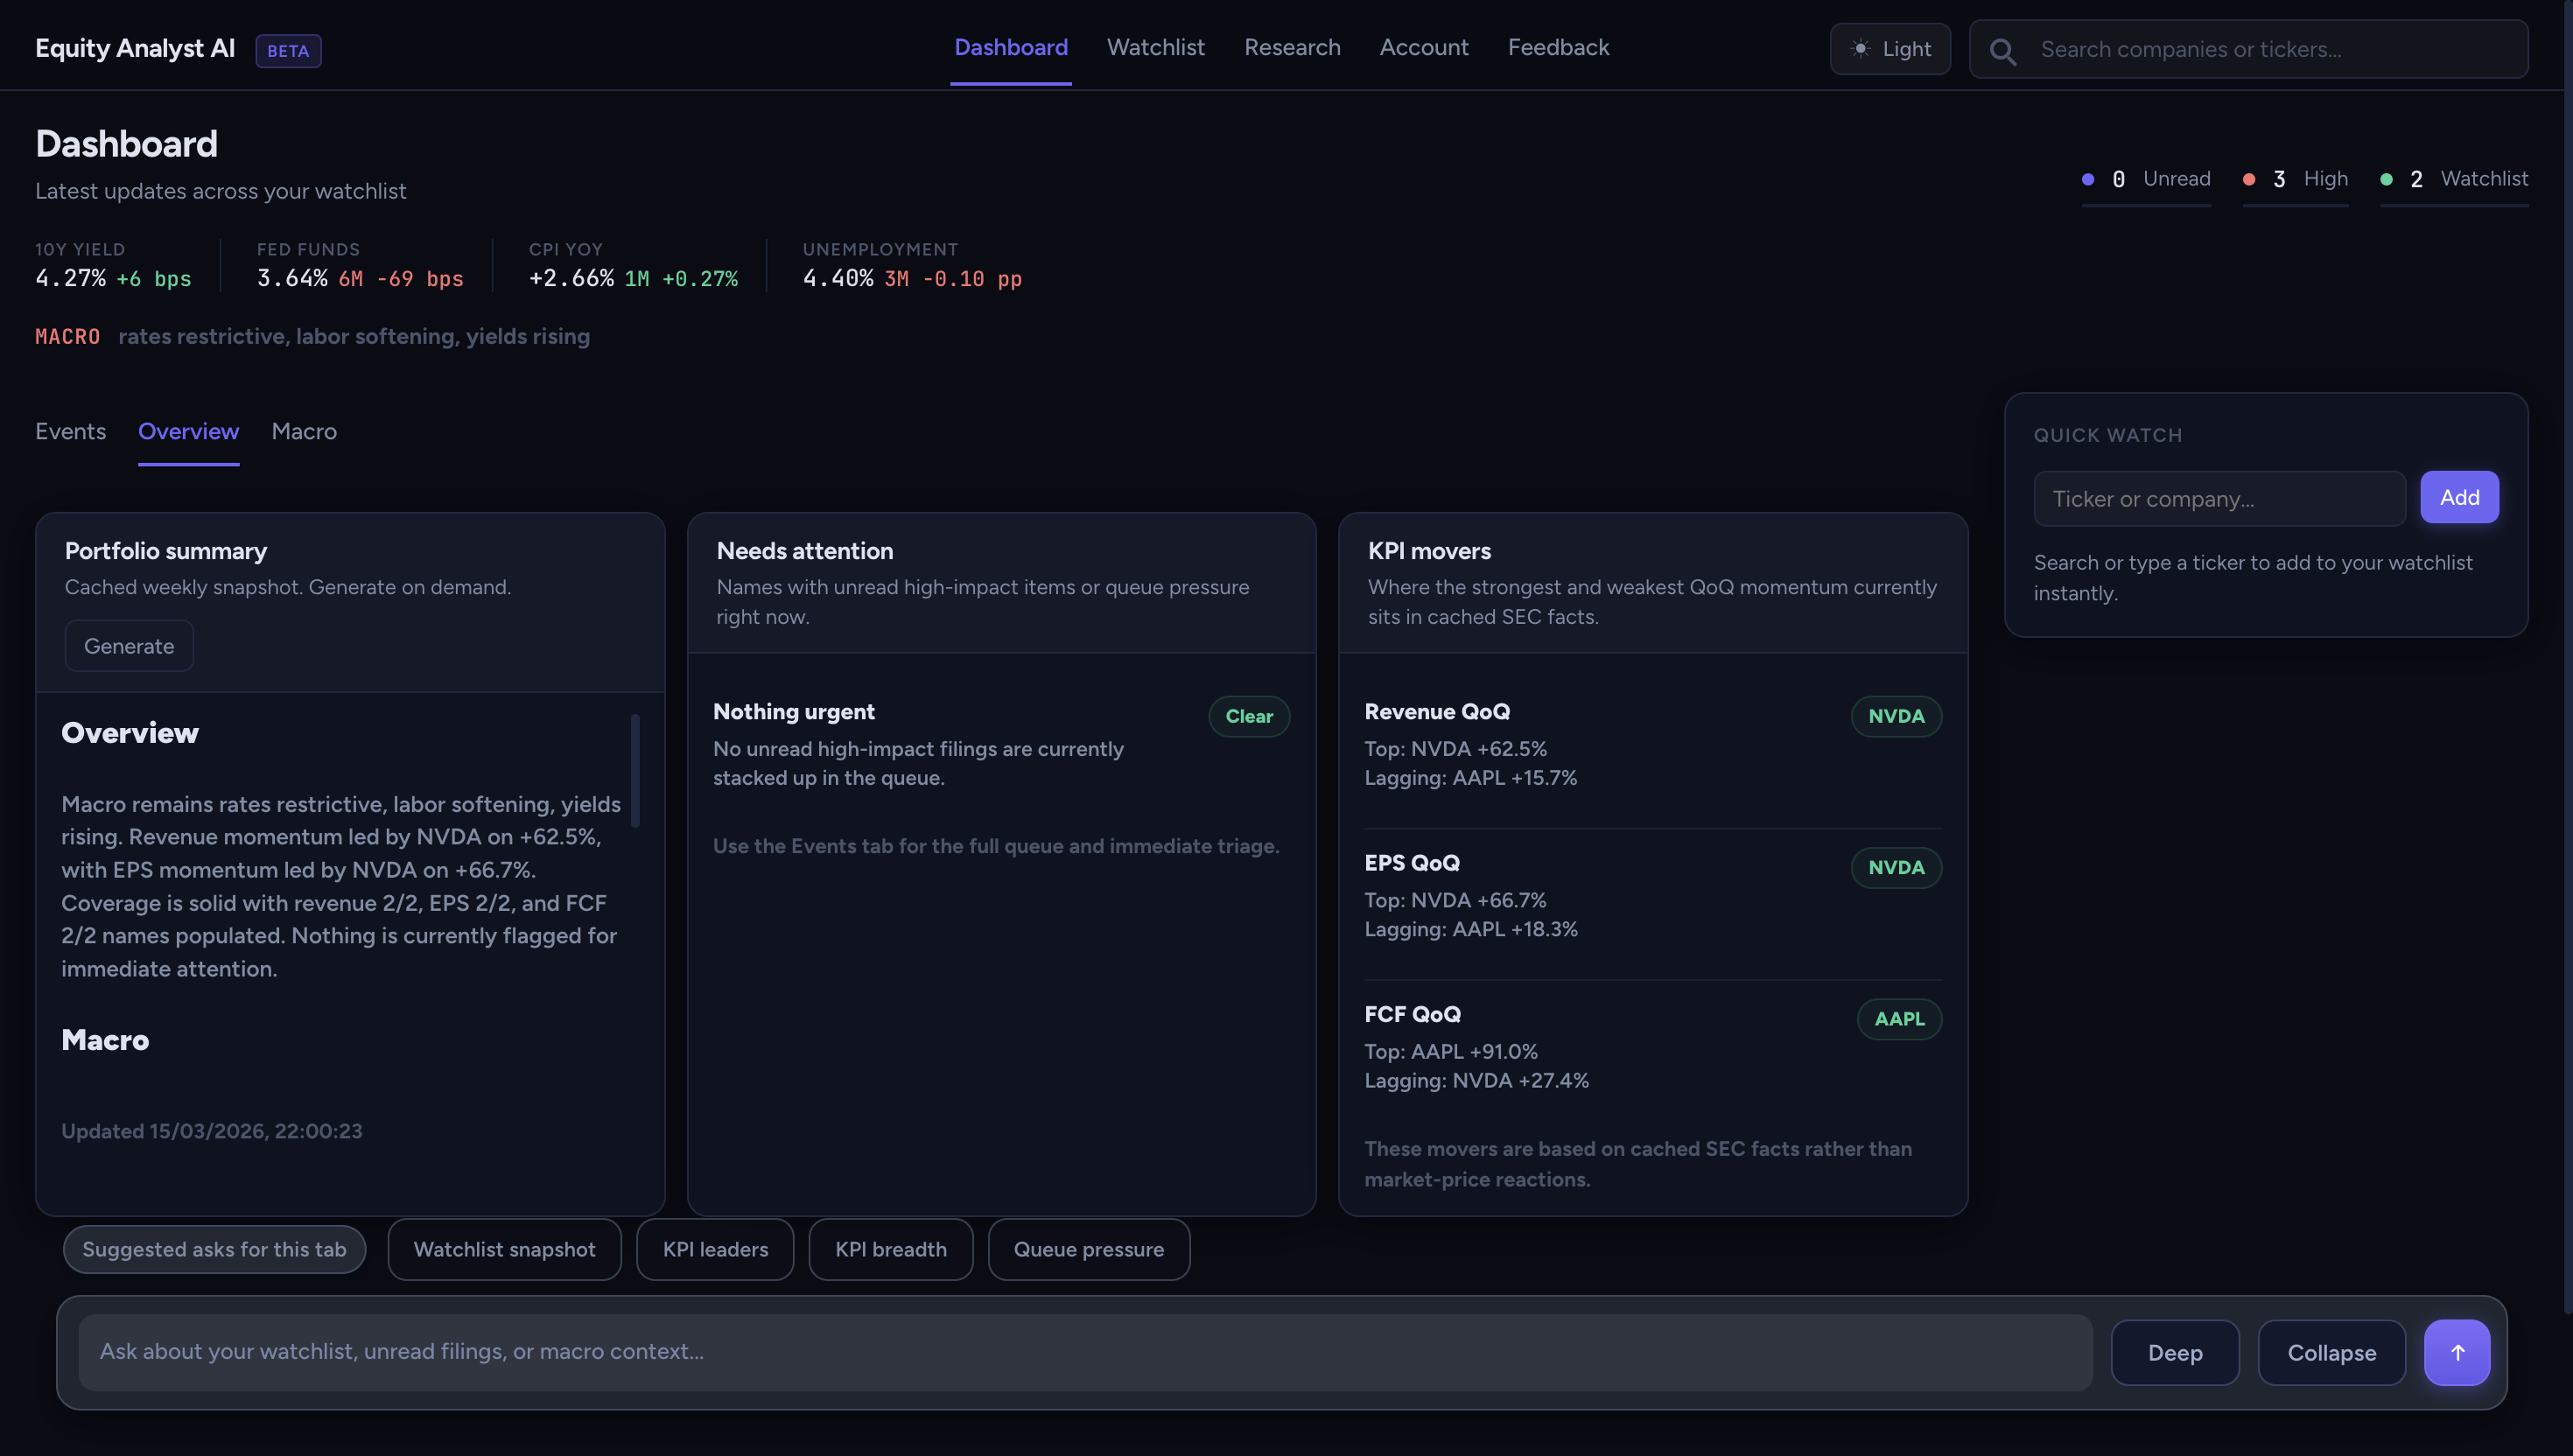Viewport: 2573px width, 1456px height.
Task: Toggle the Light theme sun icon
Action: [1861, 48]
